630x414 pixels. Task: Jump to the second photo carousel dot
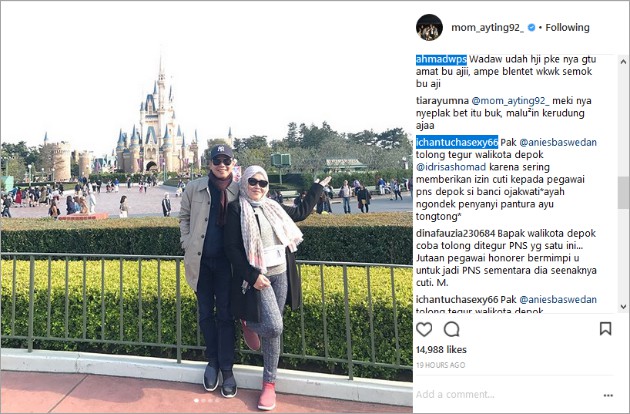point(203,400)
